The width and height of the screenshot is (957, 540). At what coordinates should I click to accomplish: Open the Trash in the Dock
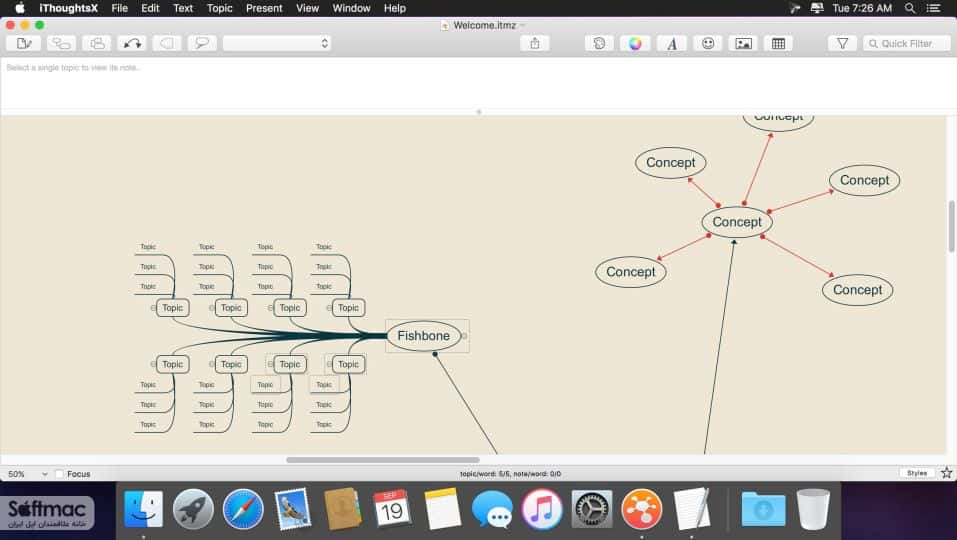[813, 509]
